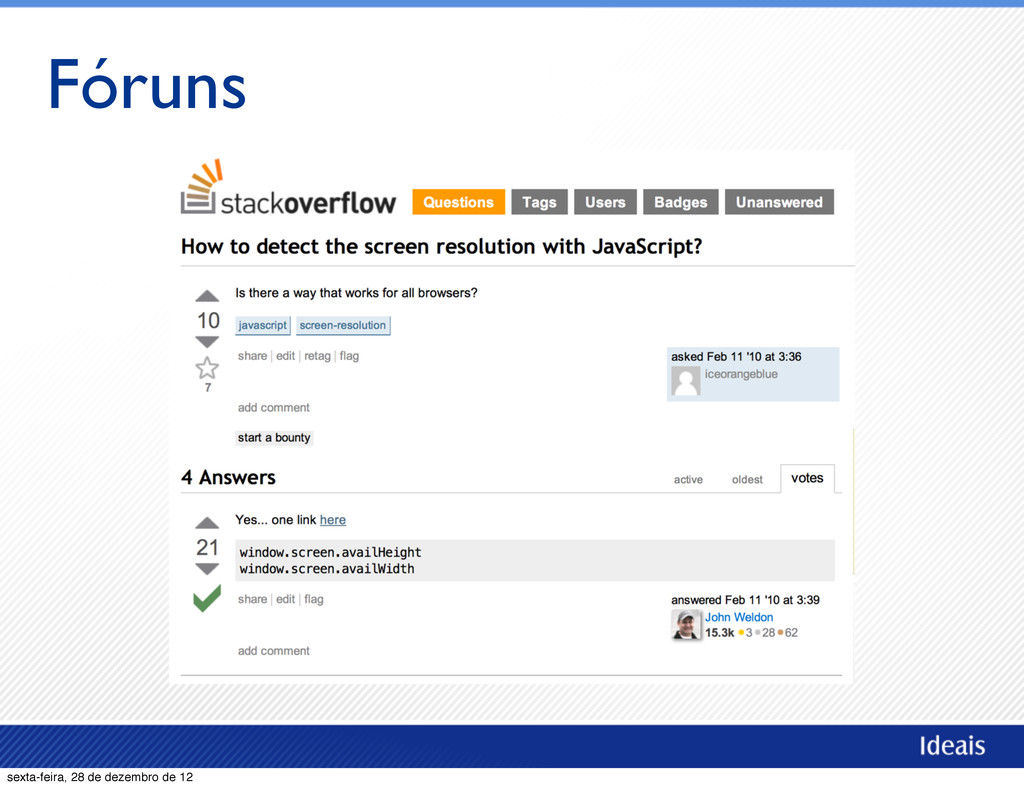Open iceorangeblue's avatar image

tap(686, 381)
